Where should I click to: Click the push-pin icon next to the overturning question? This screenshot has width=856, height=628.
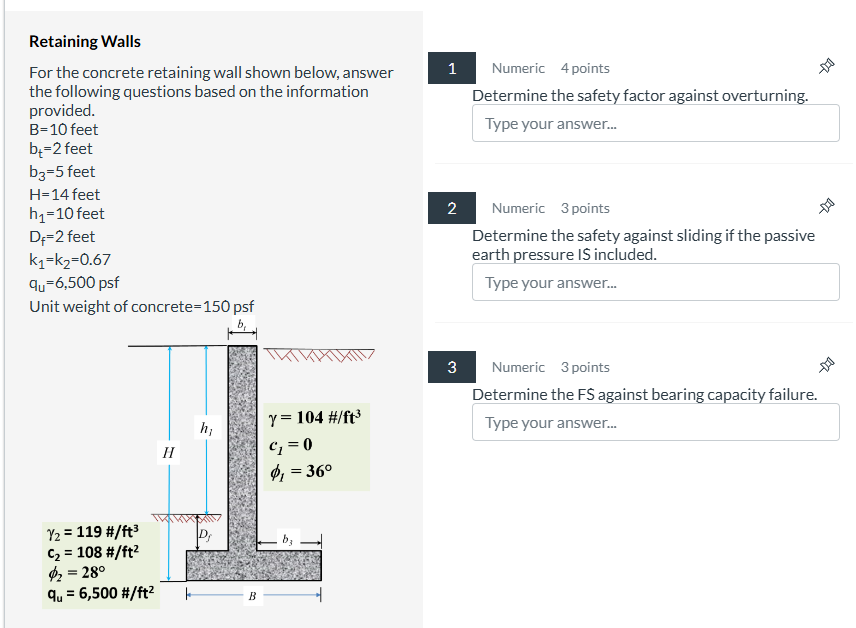point(827,66)
